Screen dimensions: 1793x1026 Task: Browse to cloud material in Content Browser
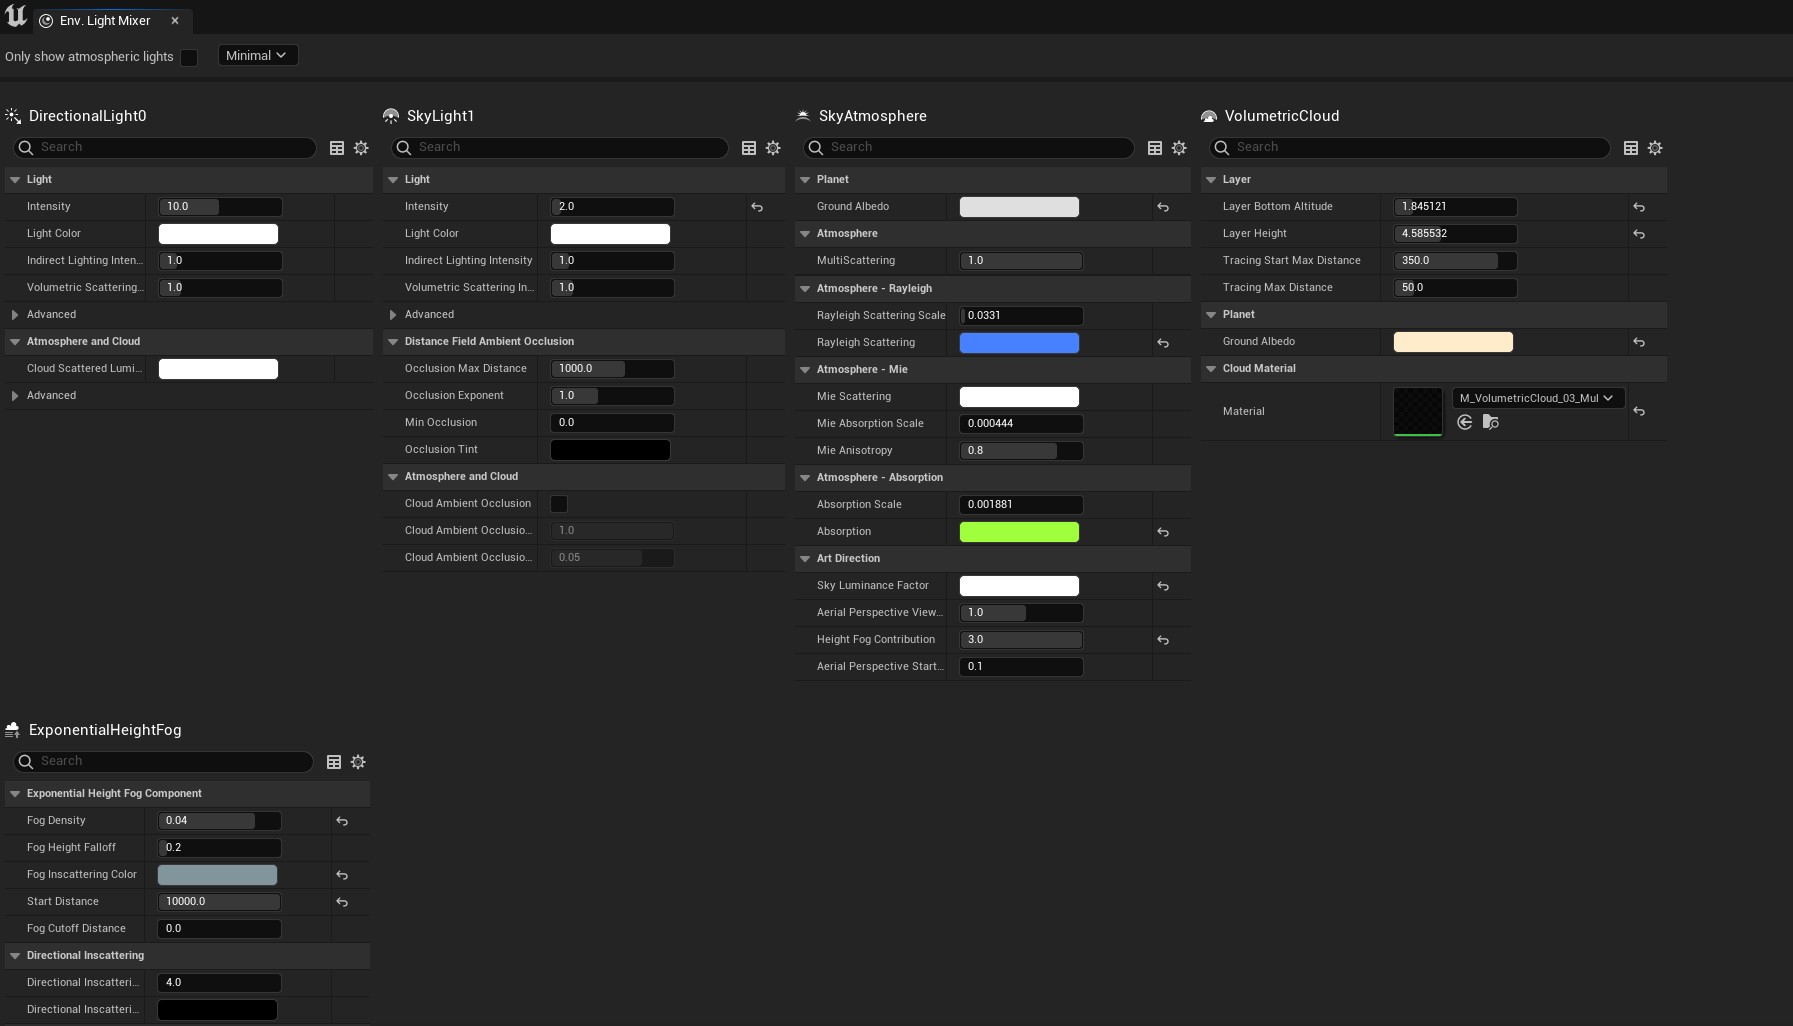(1490, 423)
